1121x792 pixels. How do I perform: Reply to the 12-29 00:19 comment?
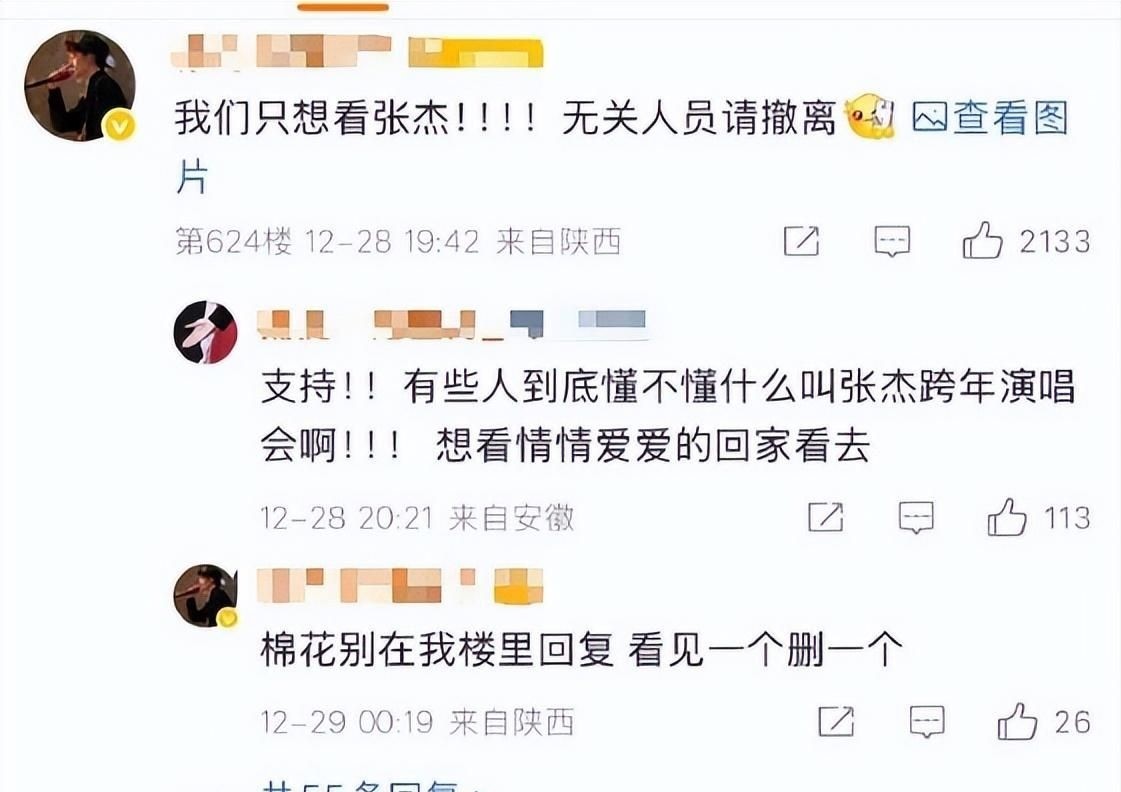[x=927, y=722]
